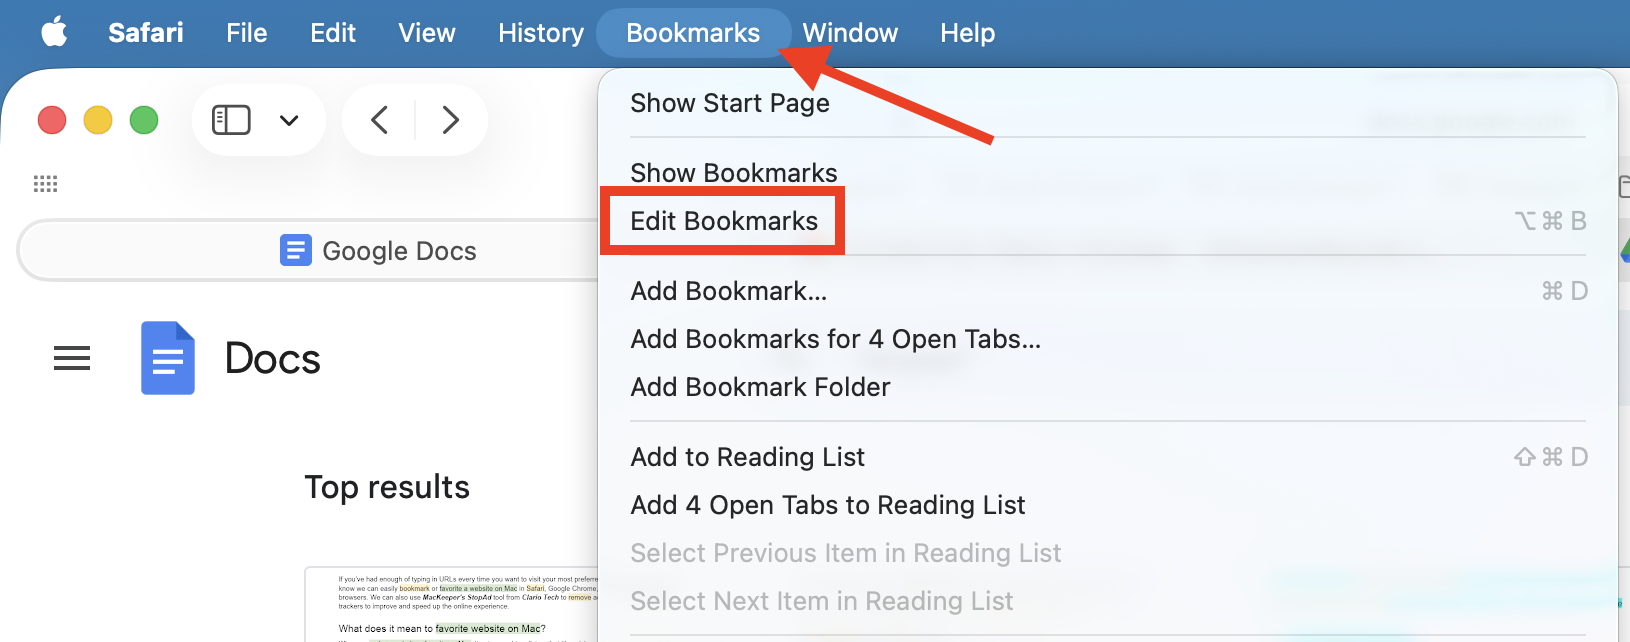
Task: Open the File menu
Action: [x=246, y=33]
